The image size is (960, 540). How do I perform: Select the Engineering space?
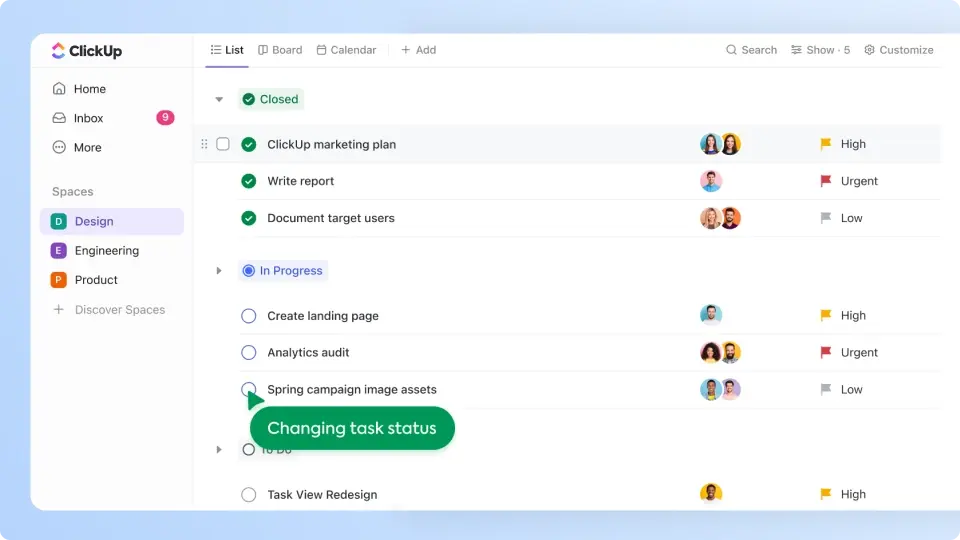point(106,251)
